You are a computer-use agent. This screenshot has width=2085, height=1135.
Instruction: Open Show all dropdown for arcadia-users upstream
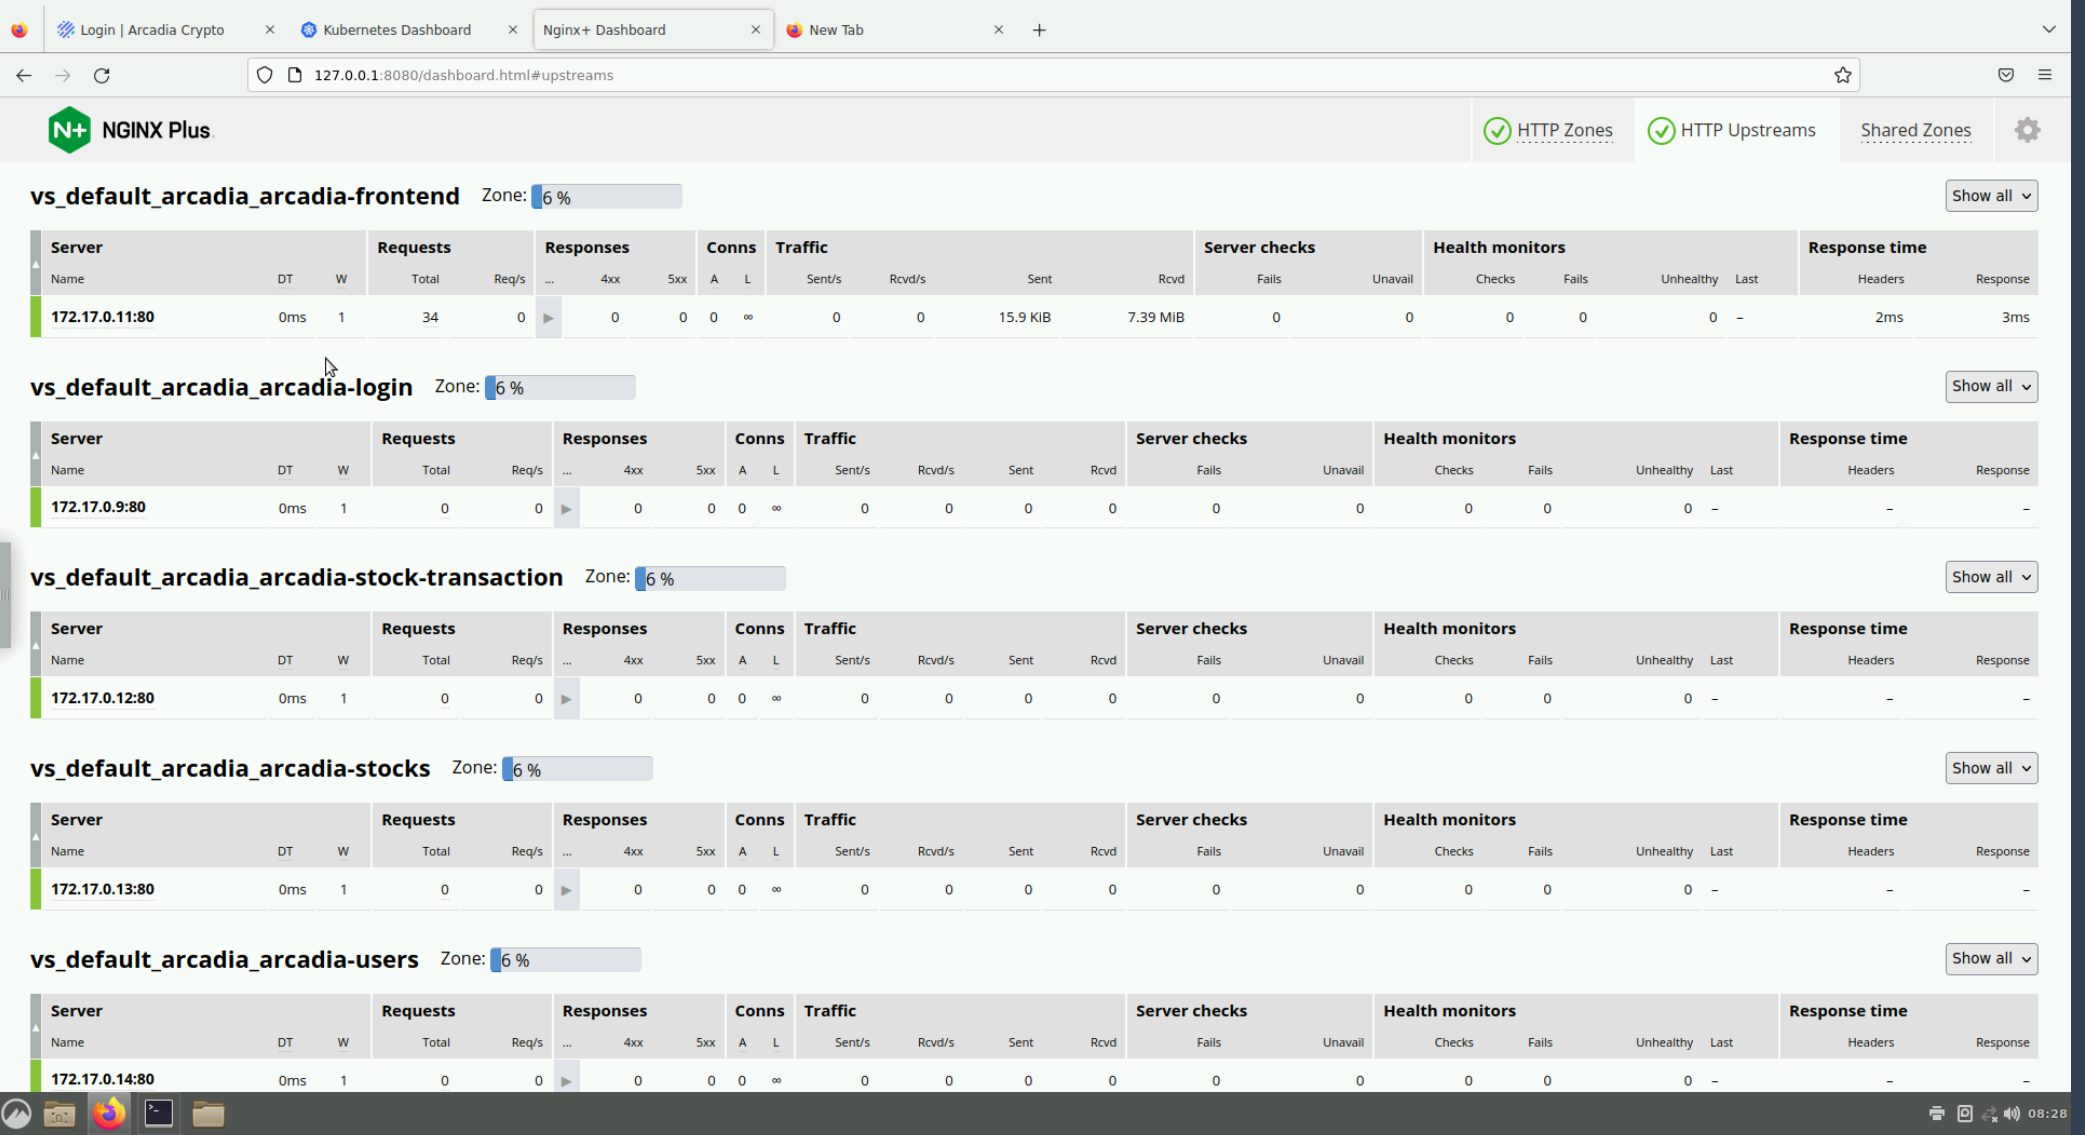click(x=1991, y=958)
